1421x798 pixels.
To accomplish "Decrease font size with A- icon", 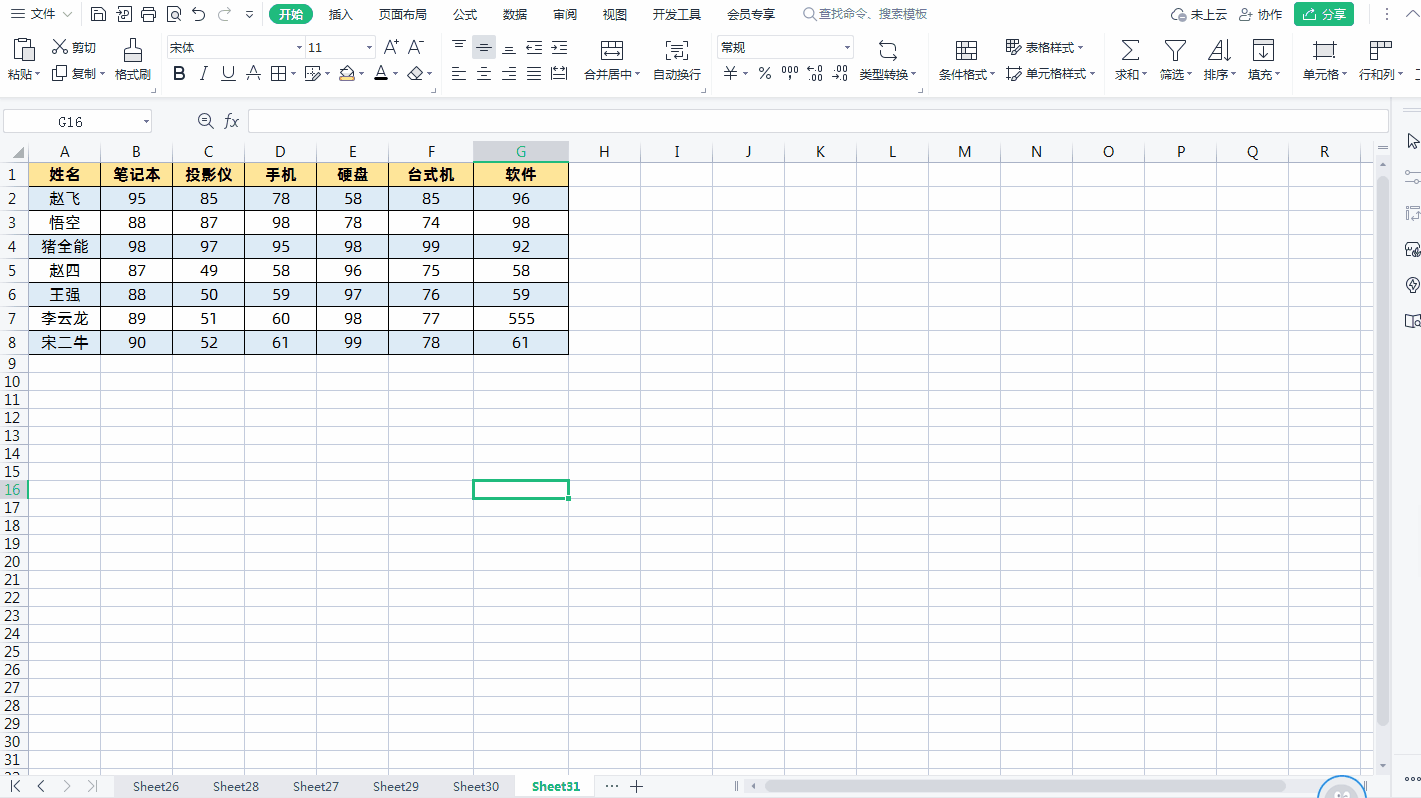I will pyautogui.click(x=417, y=47).
